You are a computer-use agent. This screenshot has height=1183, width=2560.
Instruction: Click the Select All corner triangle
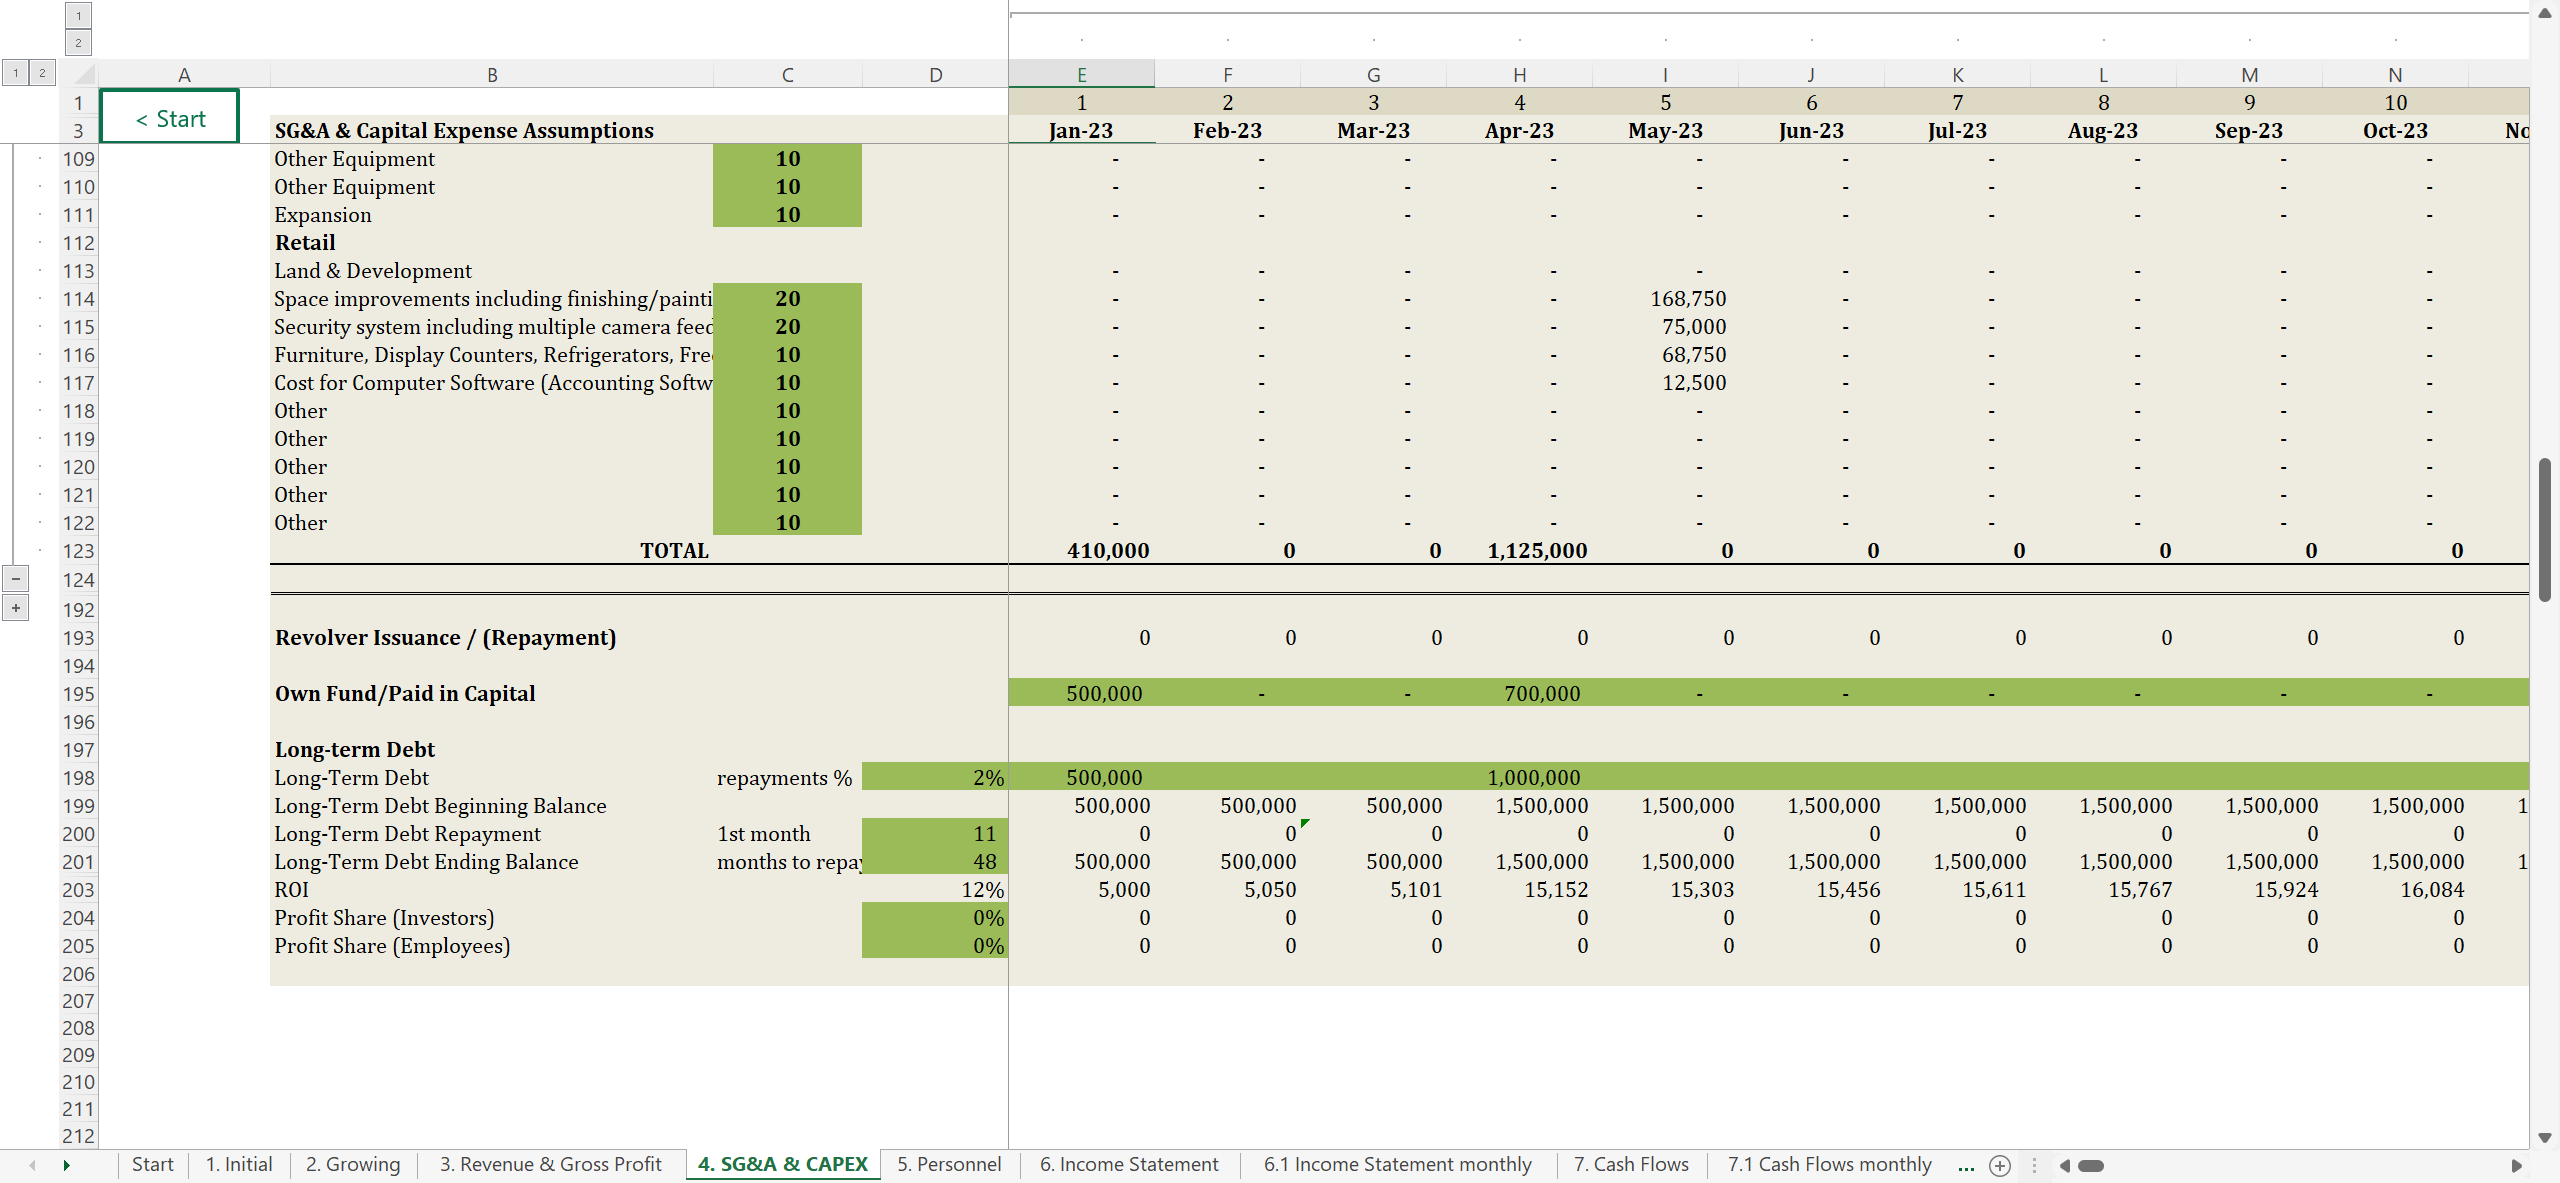(x=84, y=75)
